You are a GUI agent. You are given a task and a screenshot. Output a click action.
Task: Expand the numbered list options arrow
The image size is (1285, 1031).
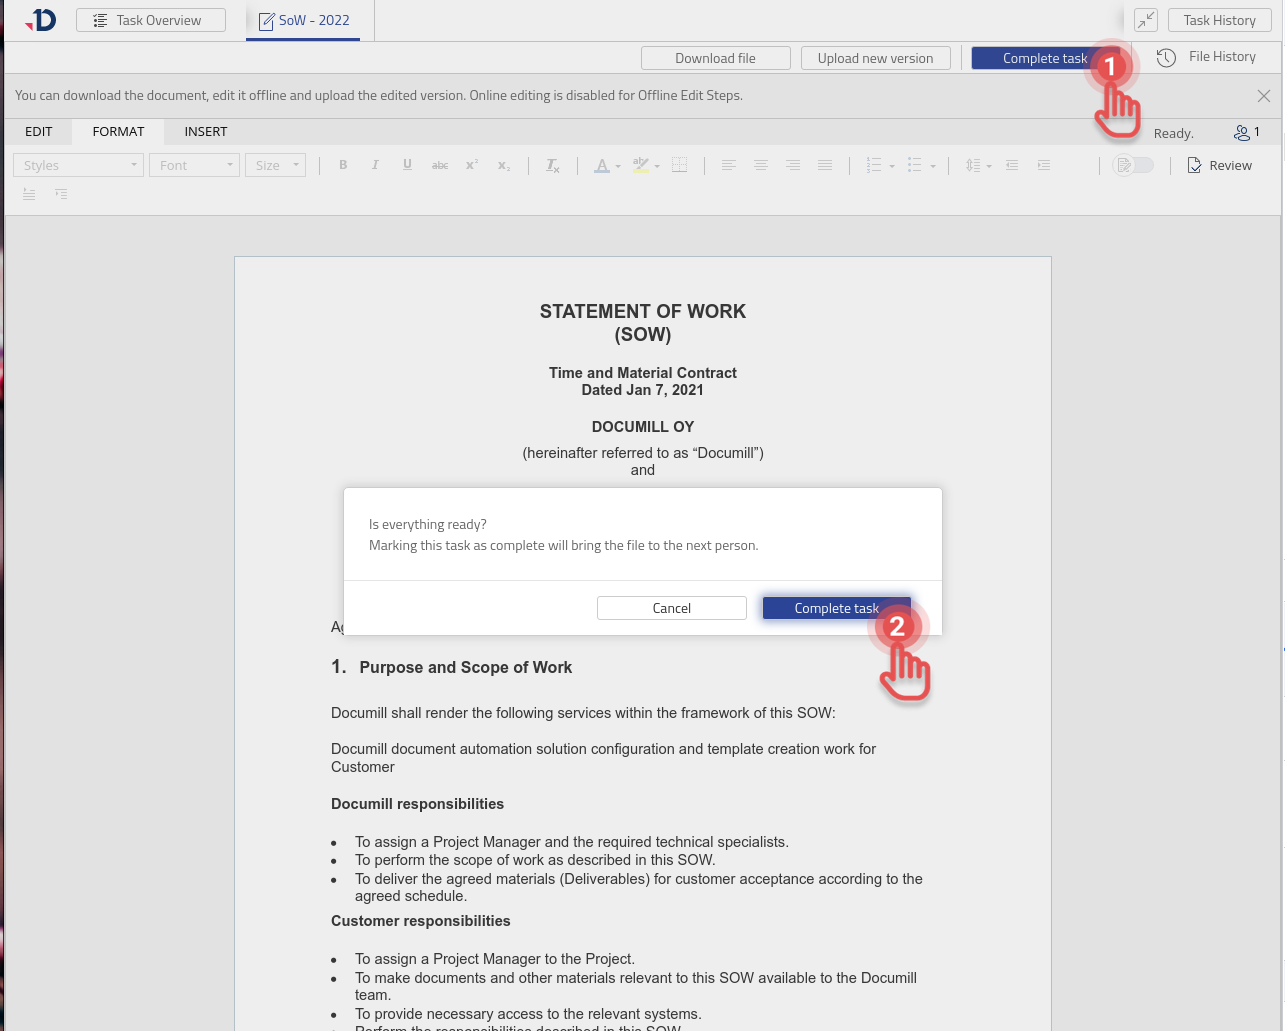[x=890, y=164]
